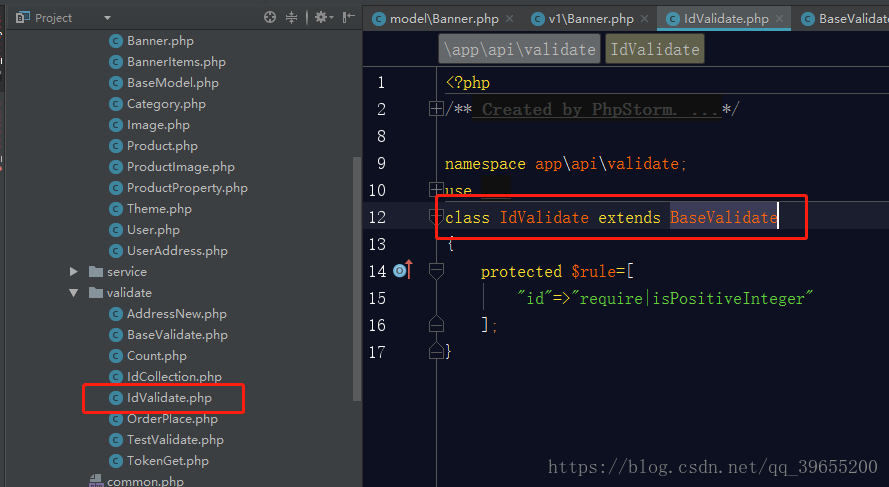Viewport: 889px width, 487px height.
Task: Close the IdValidate.php editor tab
Action: [x=780, y=19]
